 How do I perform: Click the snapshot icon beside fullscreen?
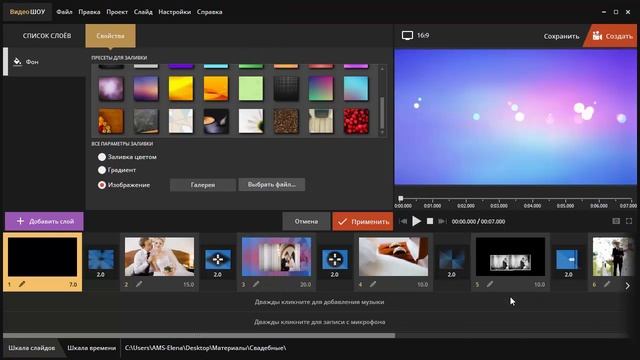point(616,221)
